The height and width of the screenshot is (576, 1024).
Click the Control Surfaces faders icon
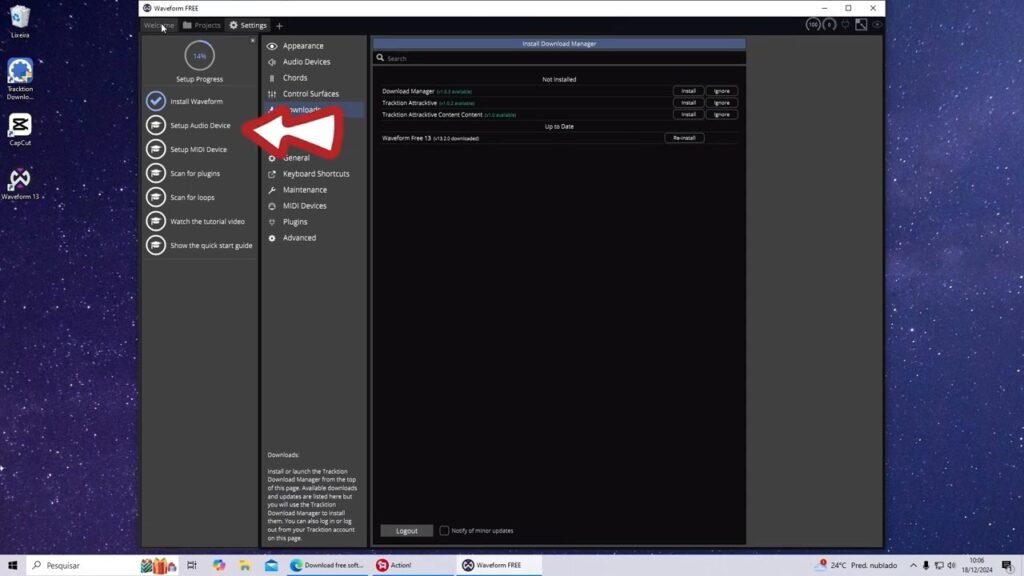(272, 94)
